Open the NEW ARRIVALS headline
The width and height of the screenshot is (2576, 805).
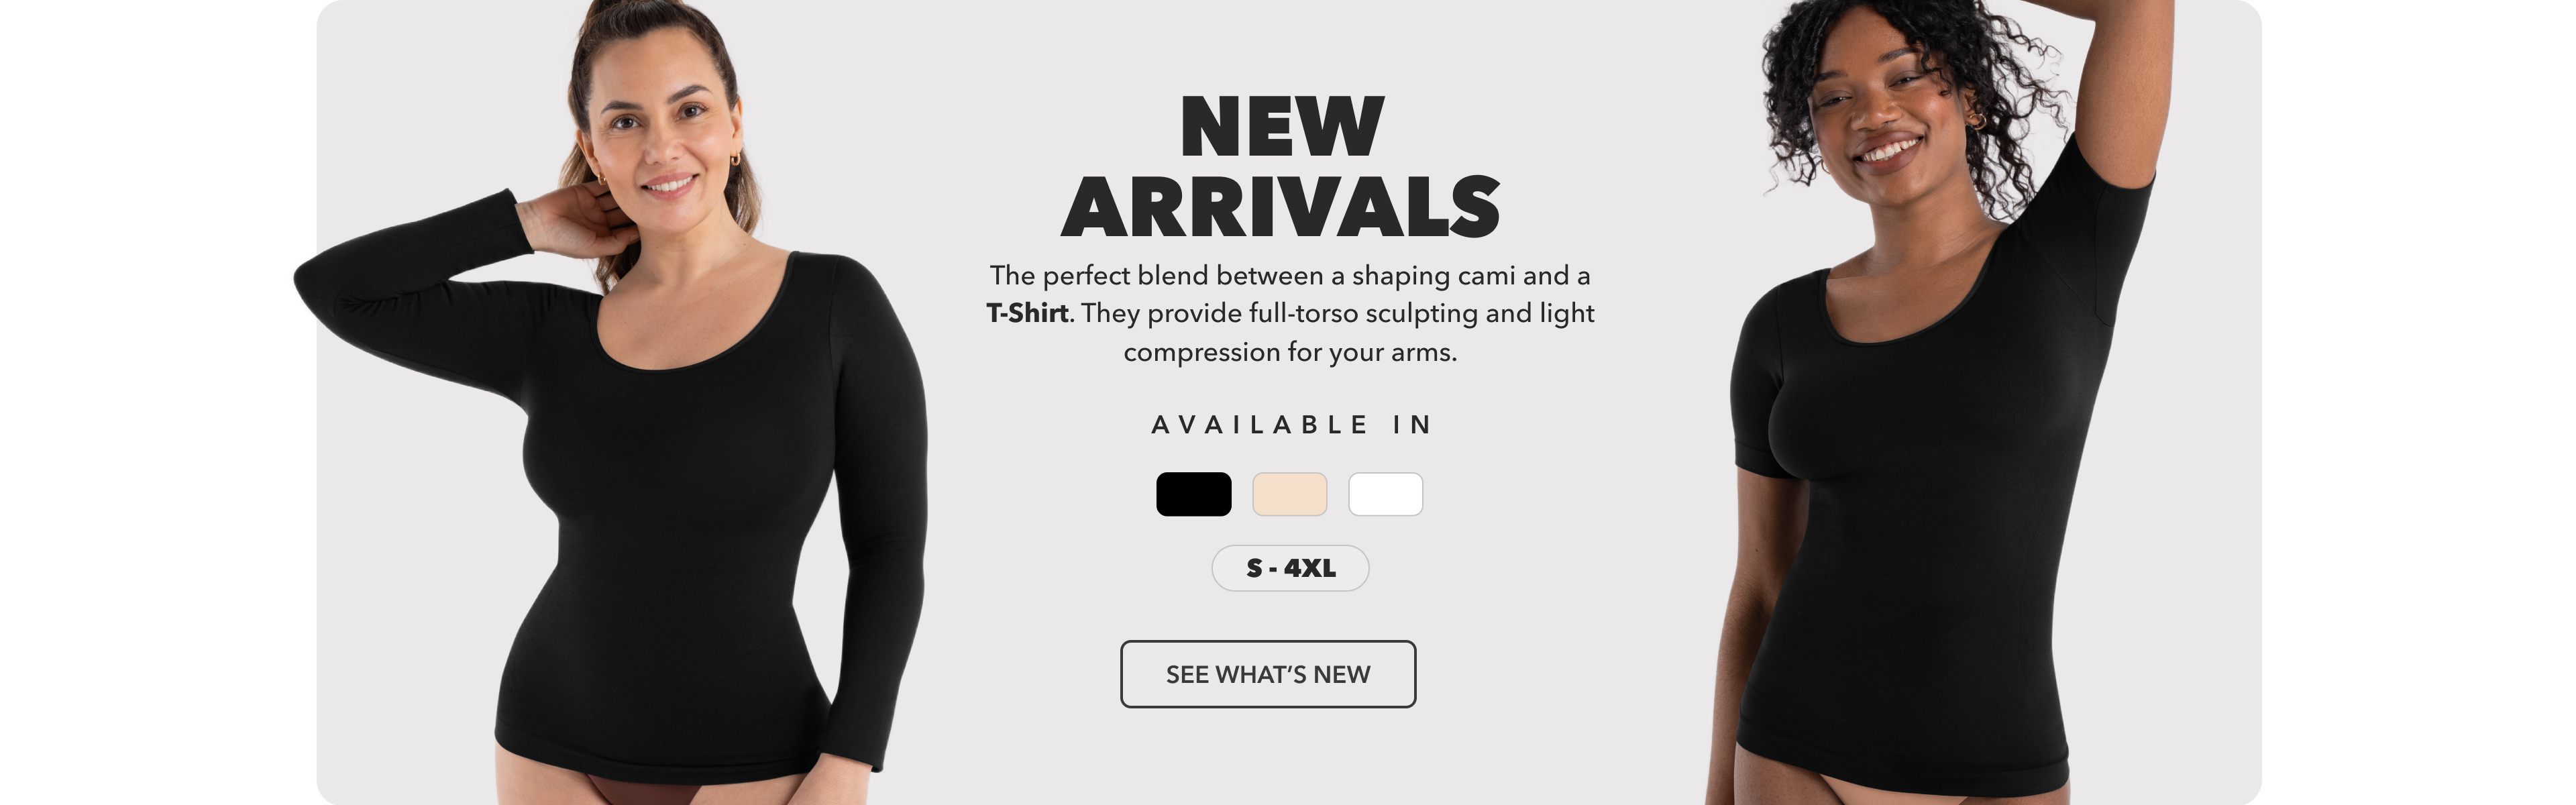point(1281,167)
